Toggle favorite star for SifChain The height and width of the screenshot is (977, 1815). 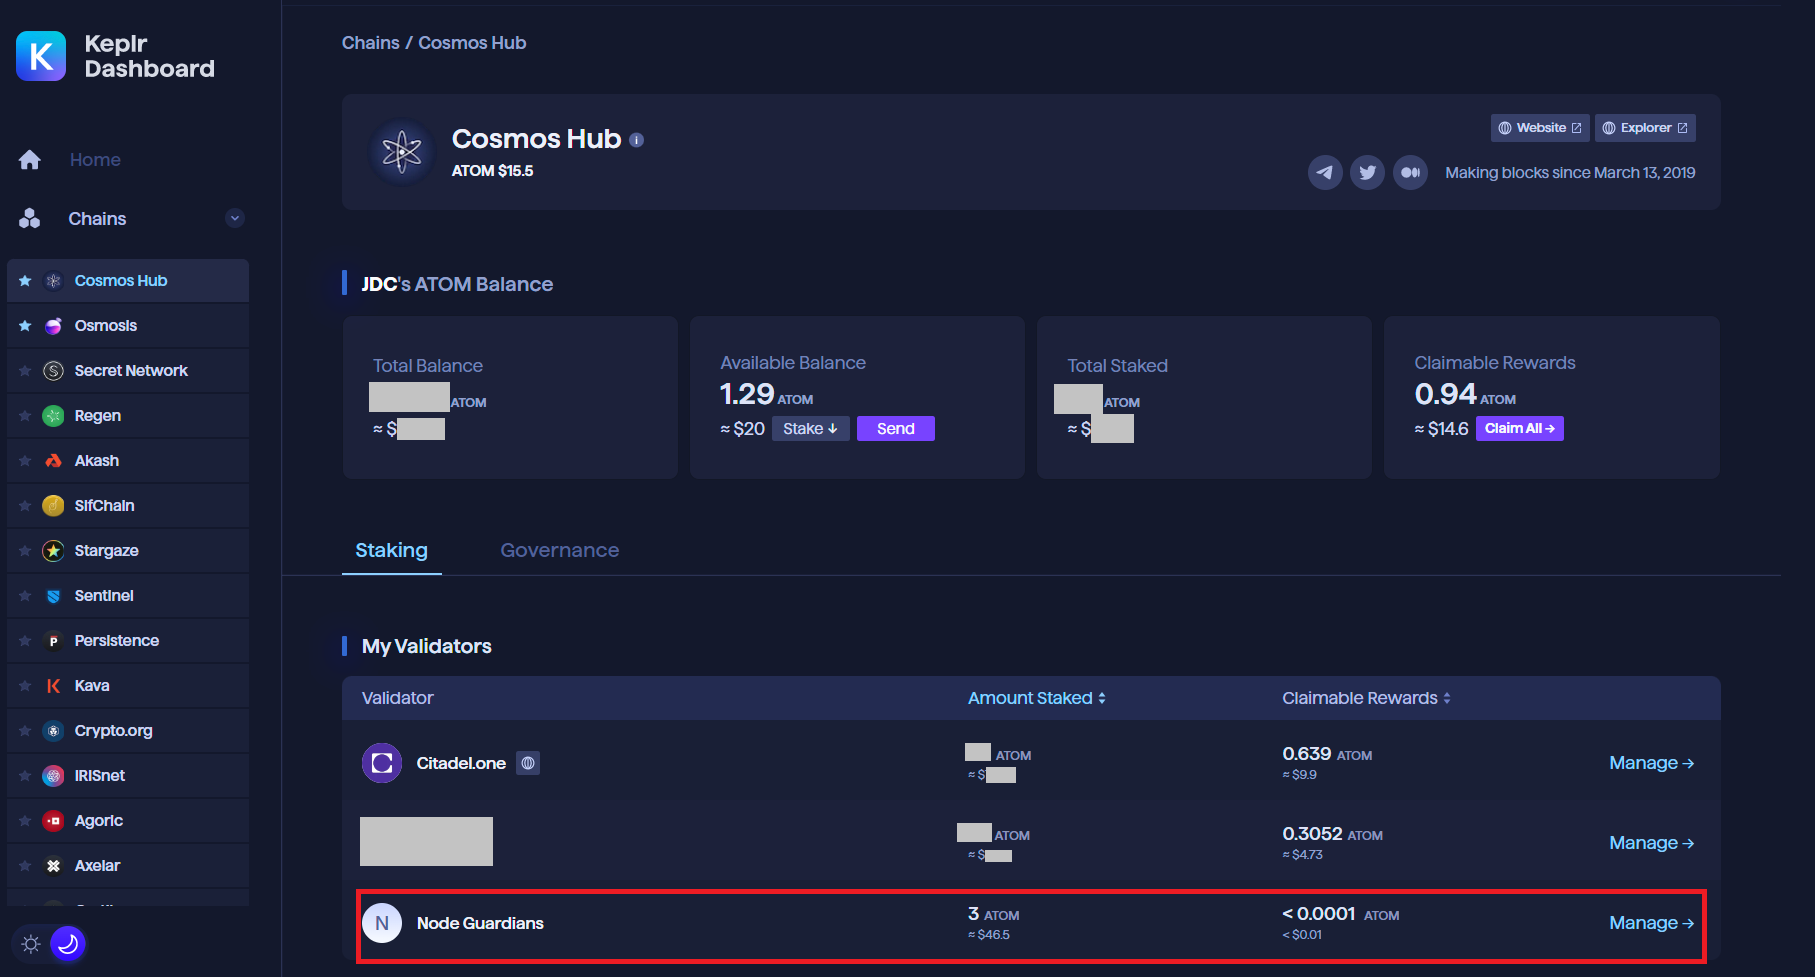(25, 506)
